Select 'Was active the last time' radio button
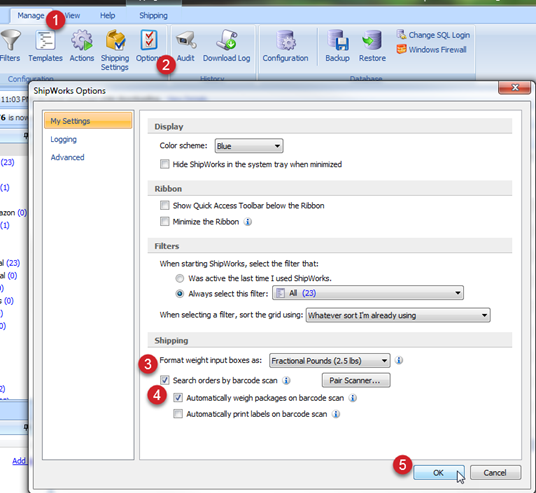The image size is (536, 493). (x=179, y=278)
